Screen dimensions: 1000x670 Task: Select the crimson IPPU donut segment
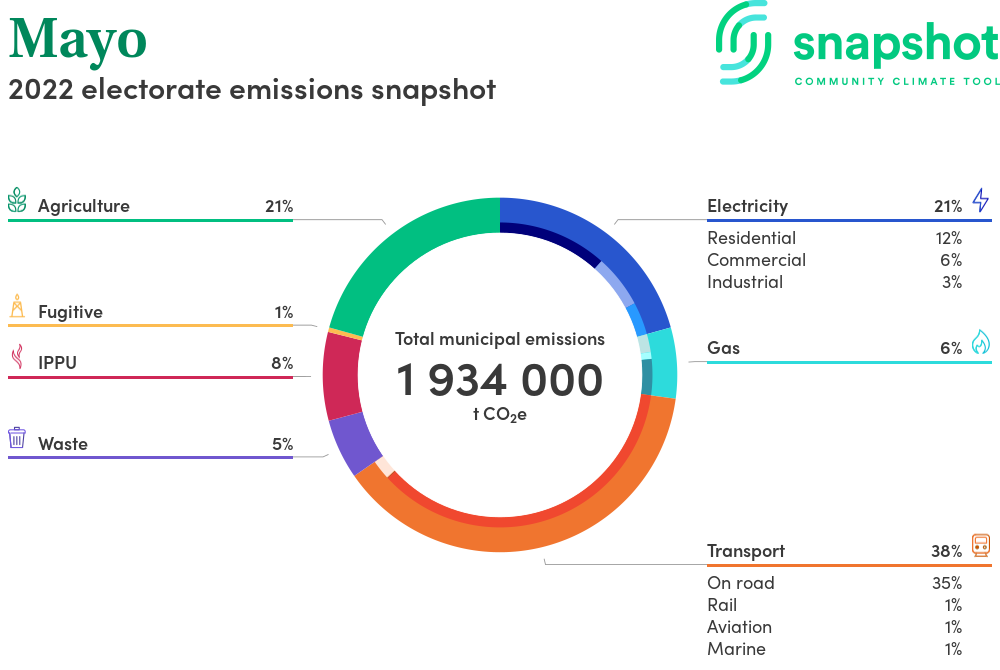click(342, 376)
